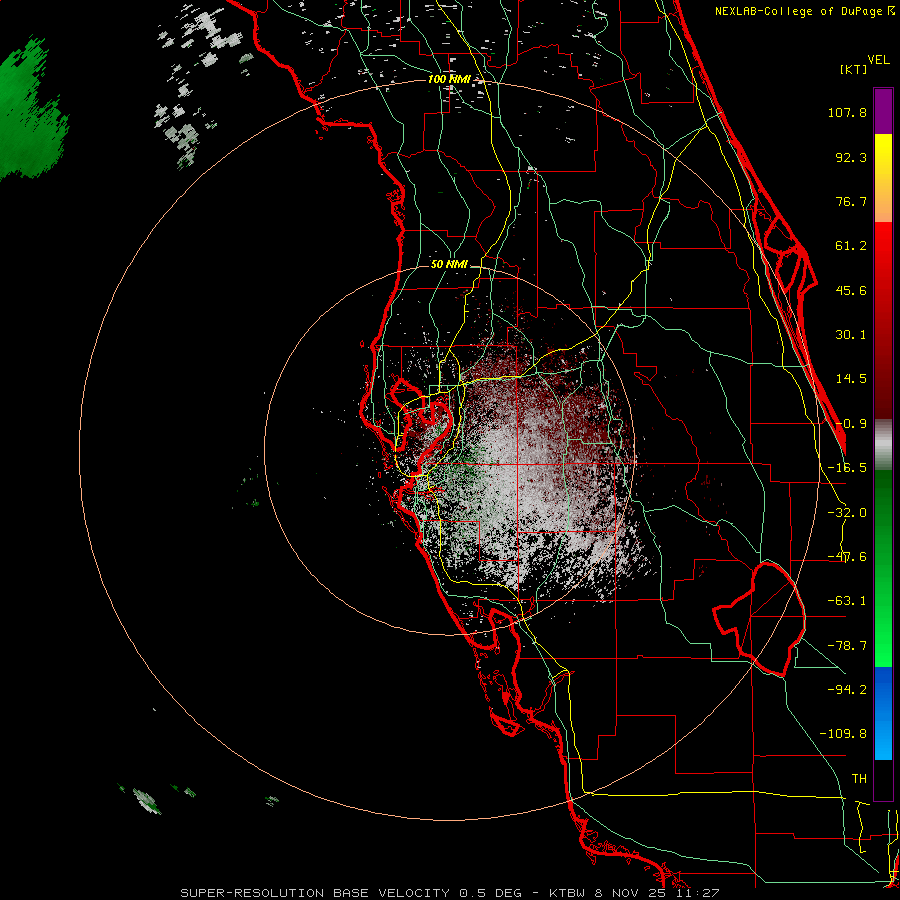The image size is (900, 900).
Task: Click the blue band in velocity scale
Action: (x=883, y=713)
